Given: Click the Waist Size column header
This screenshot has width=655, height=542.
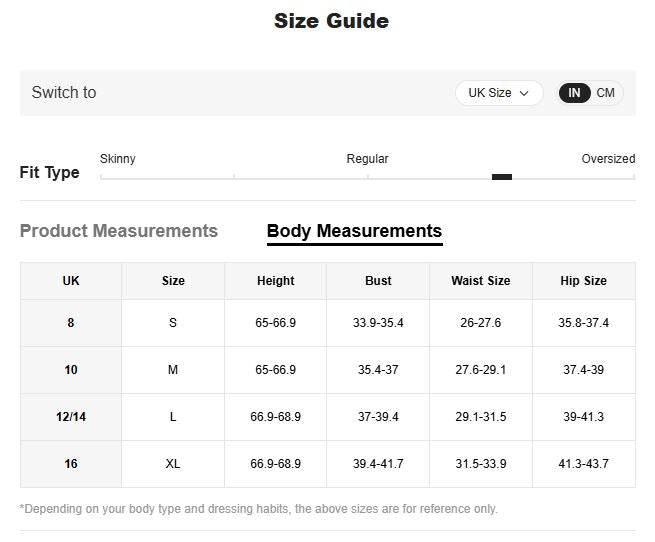Looking at the screenshot, I should [480, 281].
